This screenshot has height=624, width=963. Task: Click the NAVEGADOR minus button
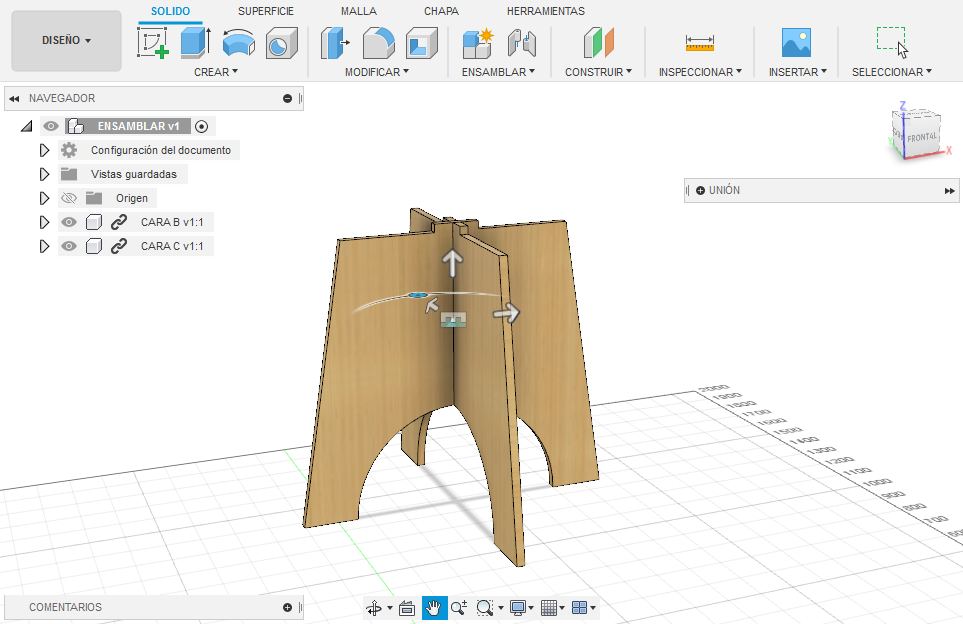(287, 98)
